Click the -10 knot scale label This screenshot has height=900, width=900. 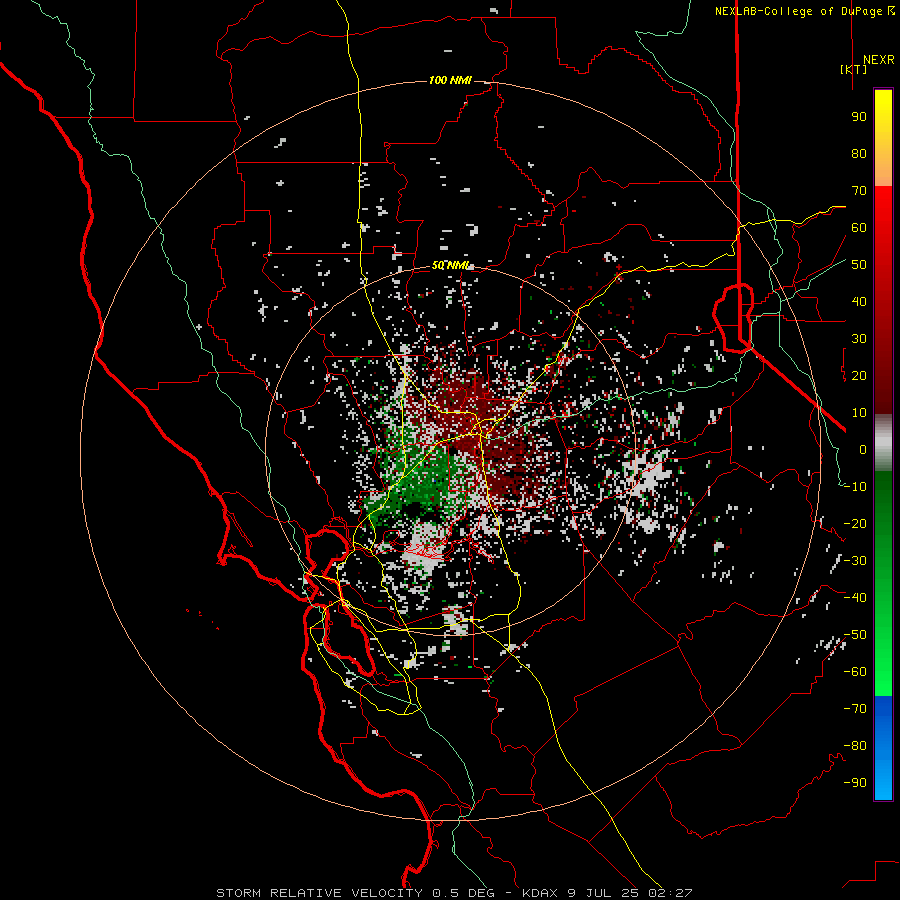[855, 487]
